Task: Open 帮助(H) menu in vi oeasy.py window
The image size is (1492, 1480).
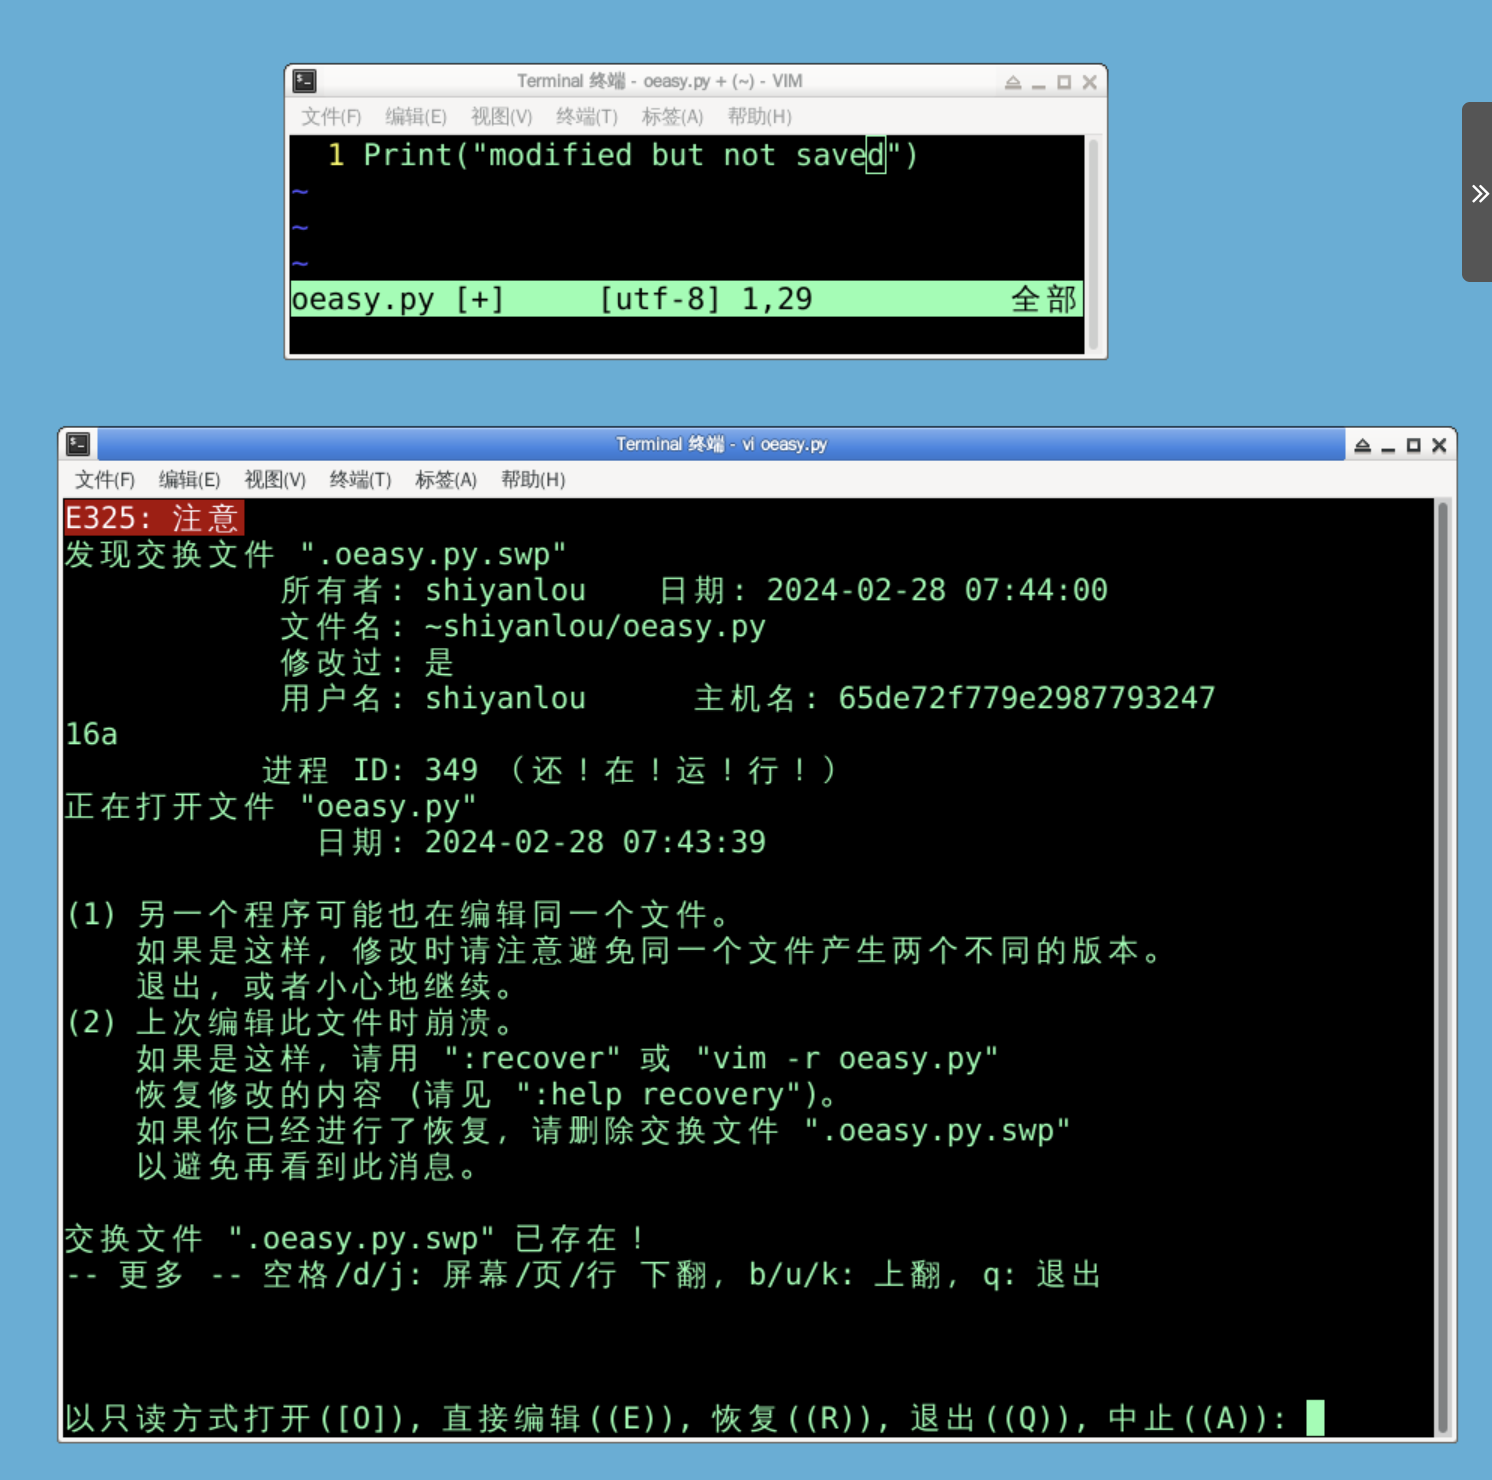Action: 533,480
